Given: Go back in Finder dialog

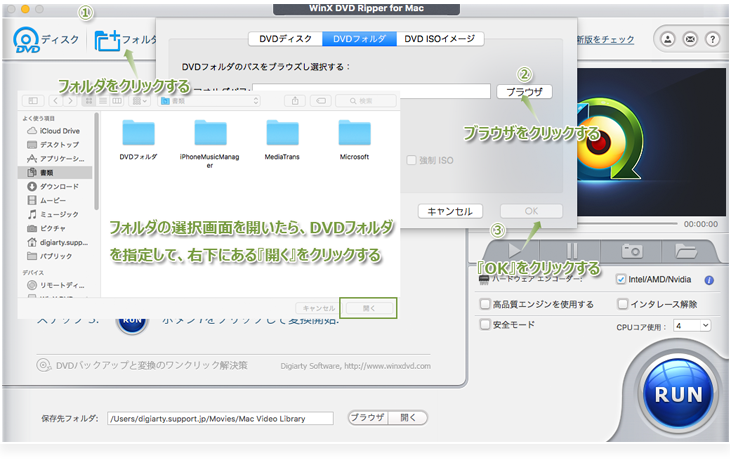Looking at the screenshot, I should 56,101.
